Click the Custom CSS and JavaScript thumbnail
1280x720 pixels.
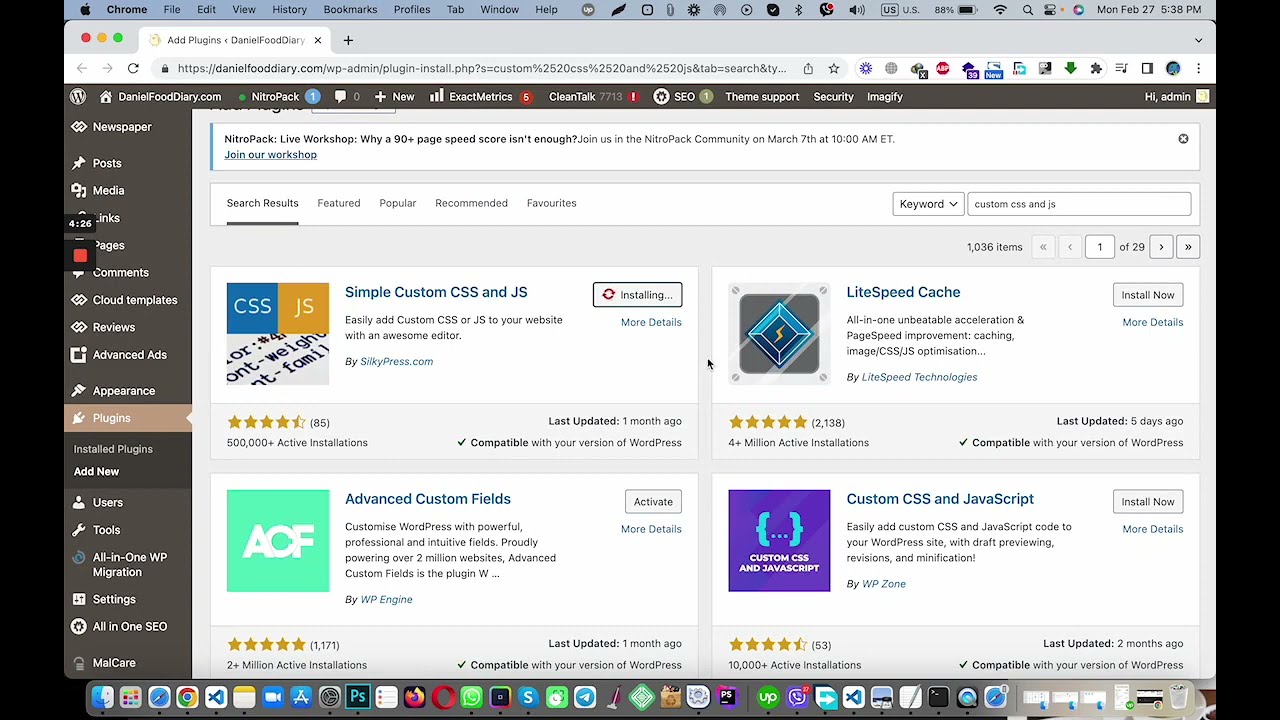click(779, 541)
